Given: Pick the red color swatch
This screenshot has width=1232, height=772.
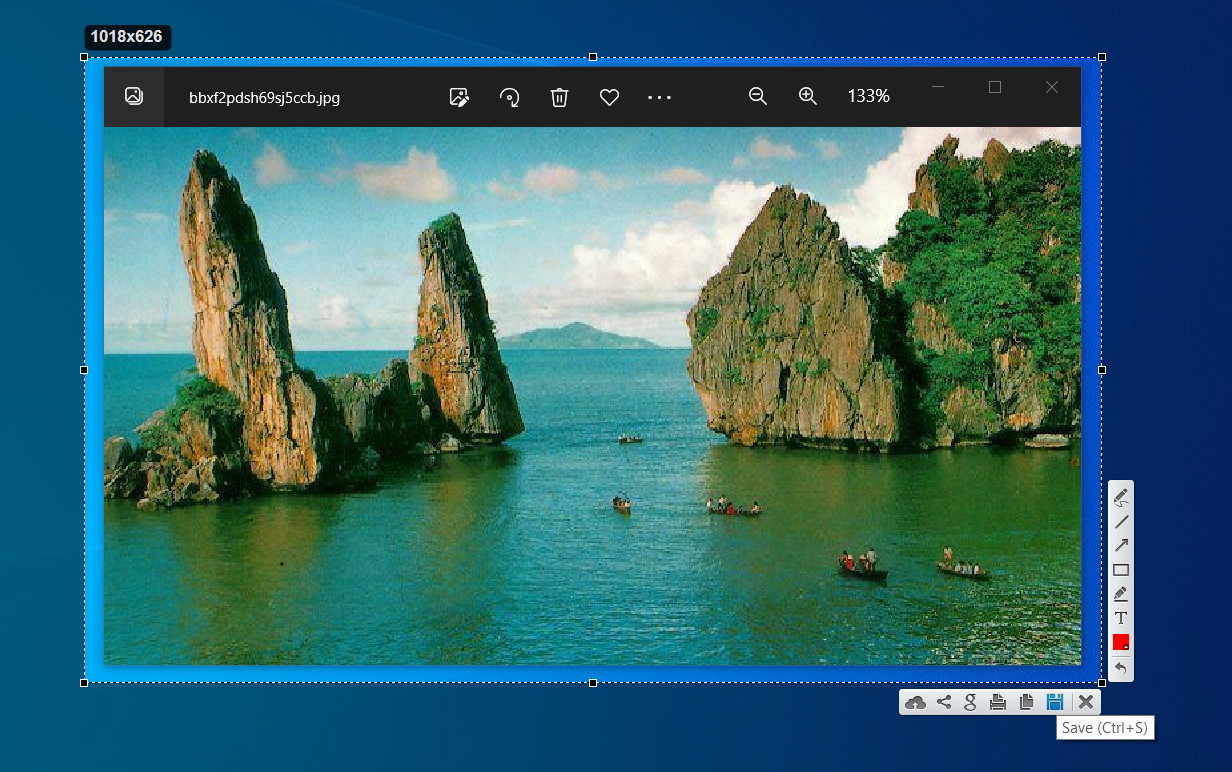Looking at the screenshot, I should tap(1121, 642).
